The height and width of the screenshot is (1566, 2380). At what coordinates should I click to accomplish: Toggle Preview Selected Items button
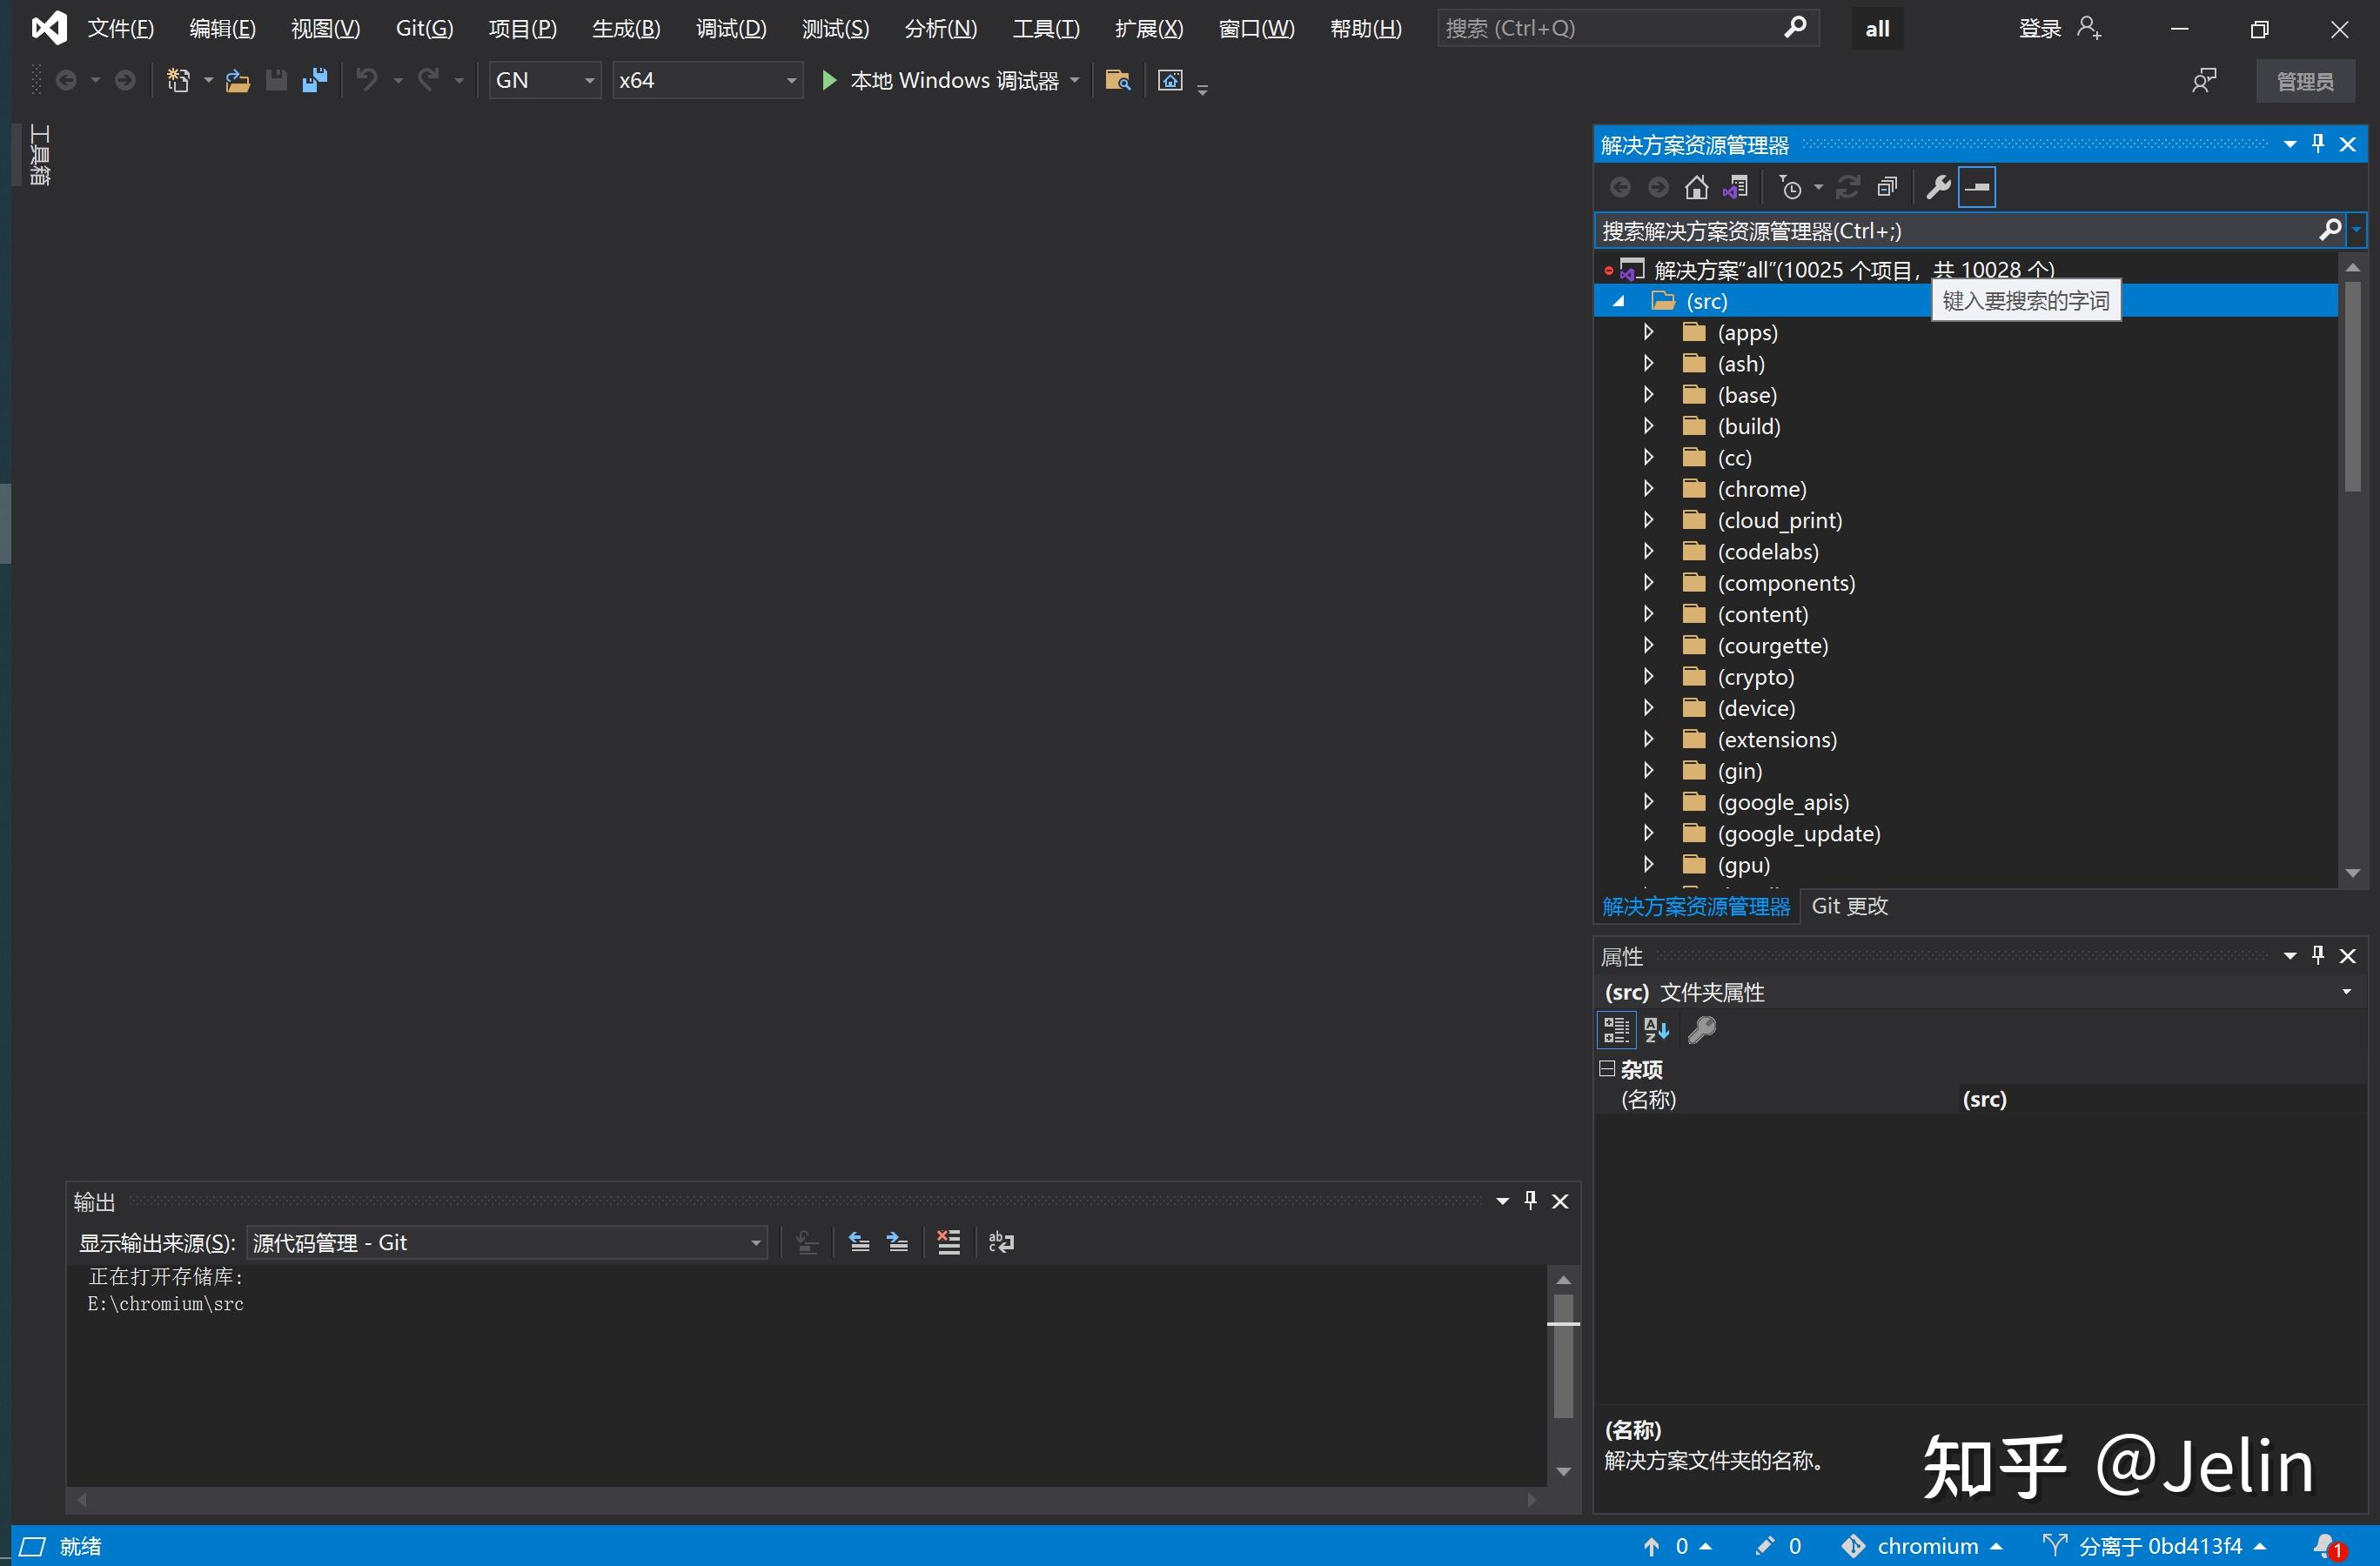pos(1977,187)
